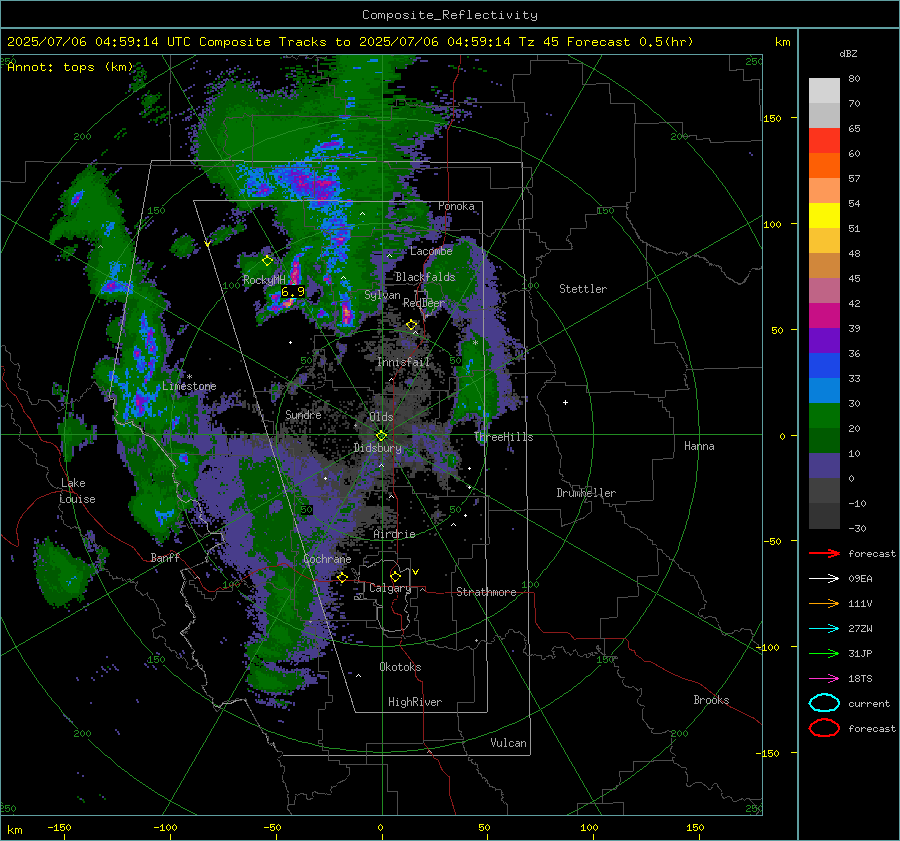
Task: Click the Annot: tops (km) label
Action: [70, 67]
